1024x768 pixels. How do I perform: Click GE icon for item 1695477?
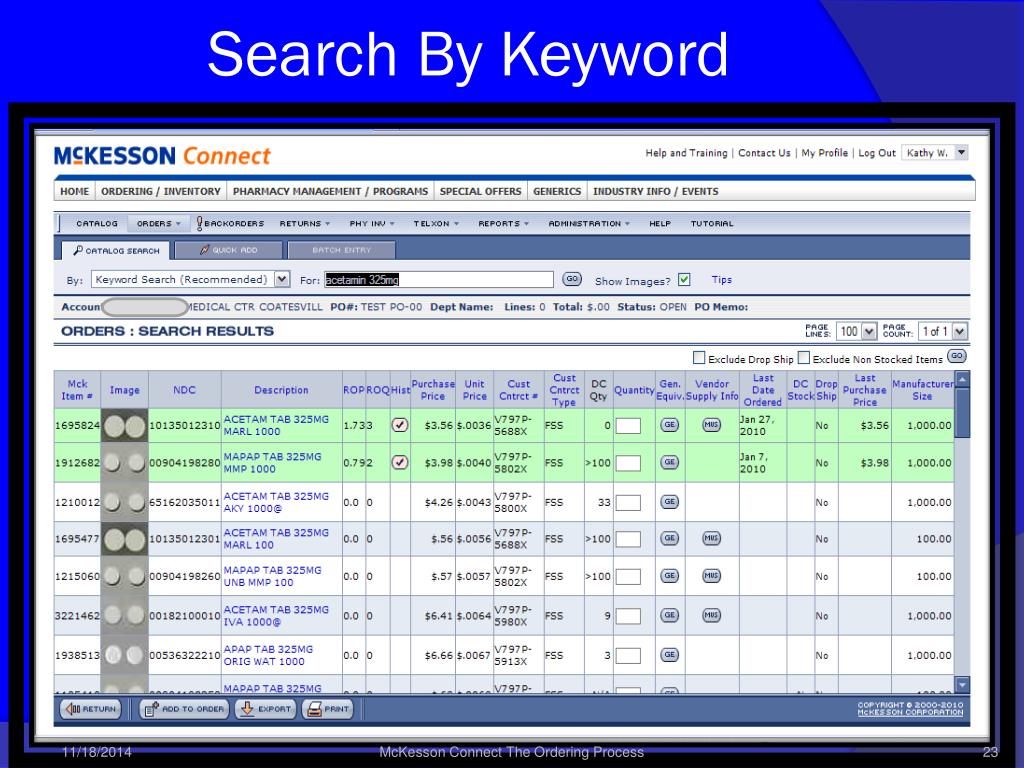coord(669,538)
